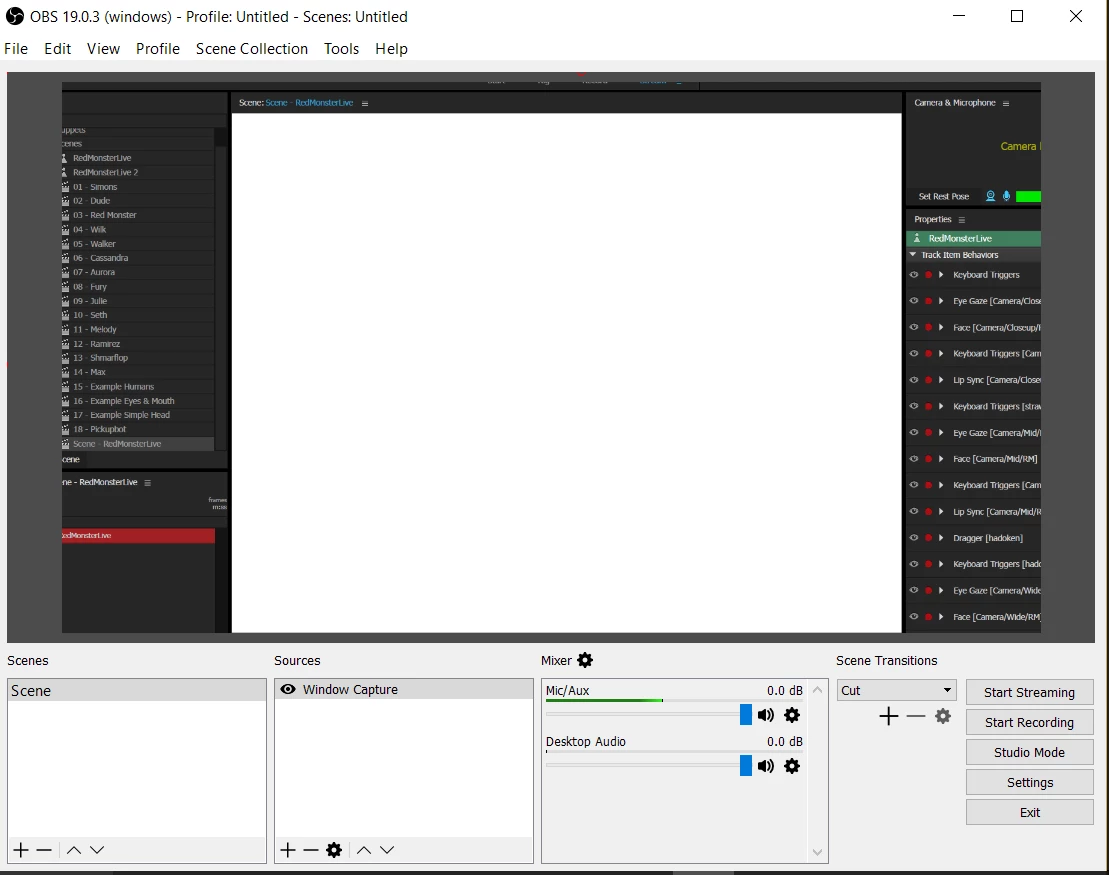
Task: Mute the Mic/Aux speaker icon
Action: coord(766,715)
